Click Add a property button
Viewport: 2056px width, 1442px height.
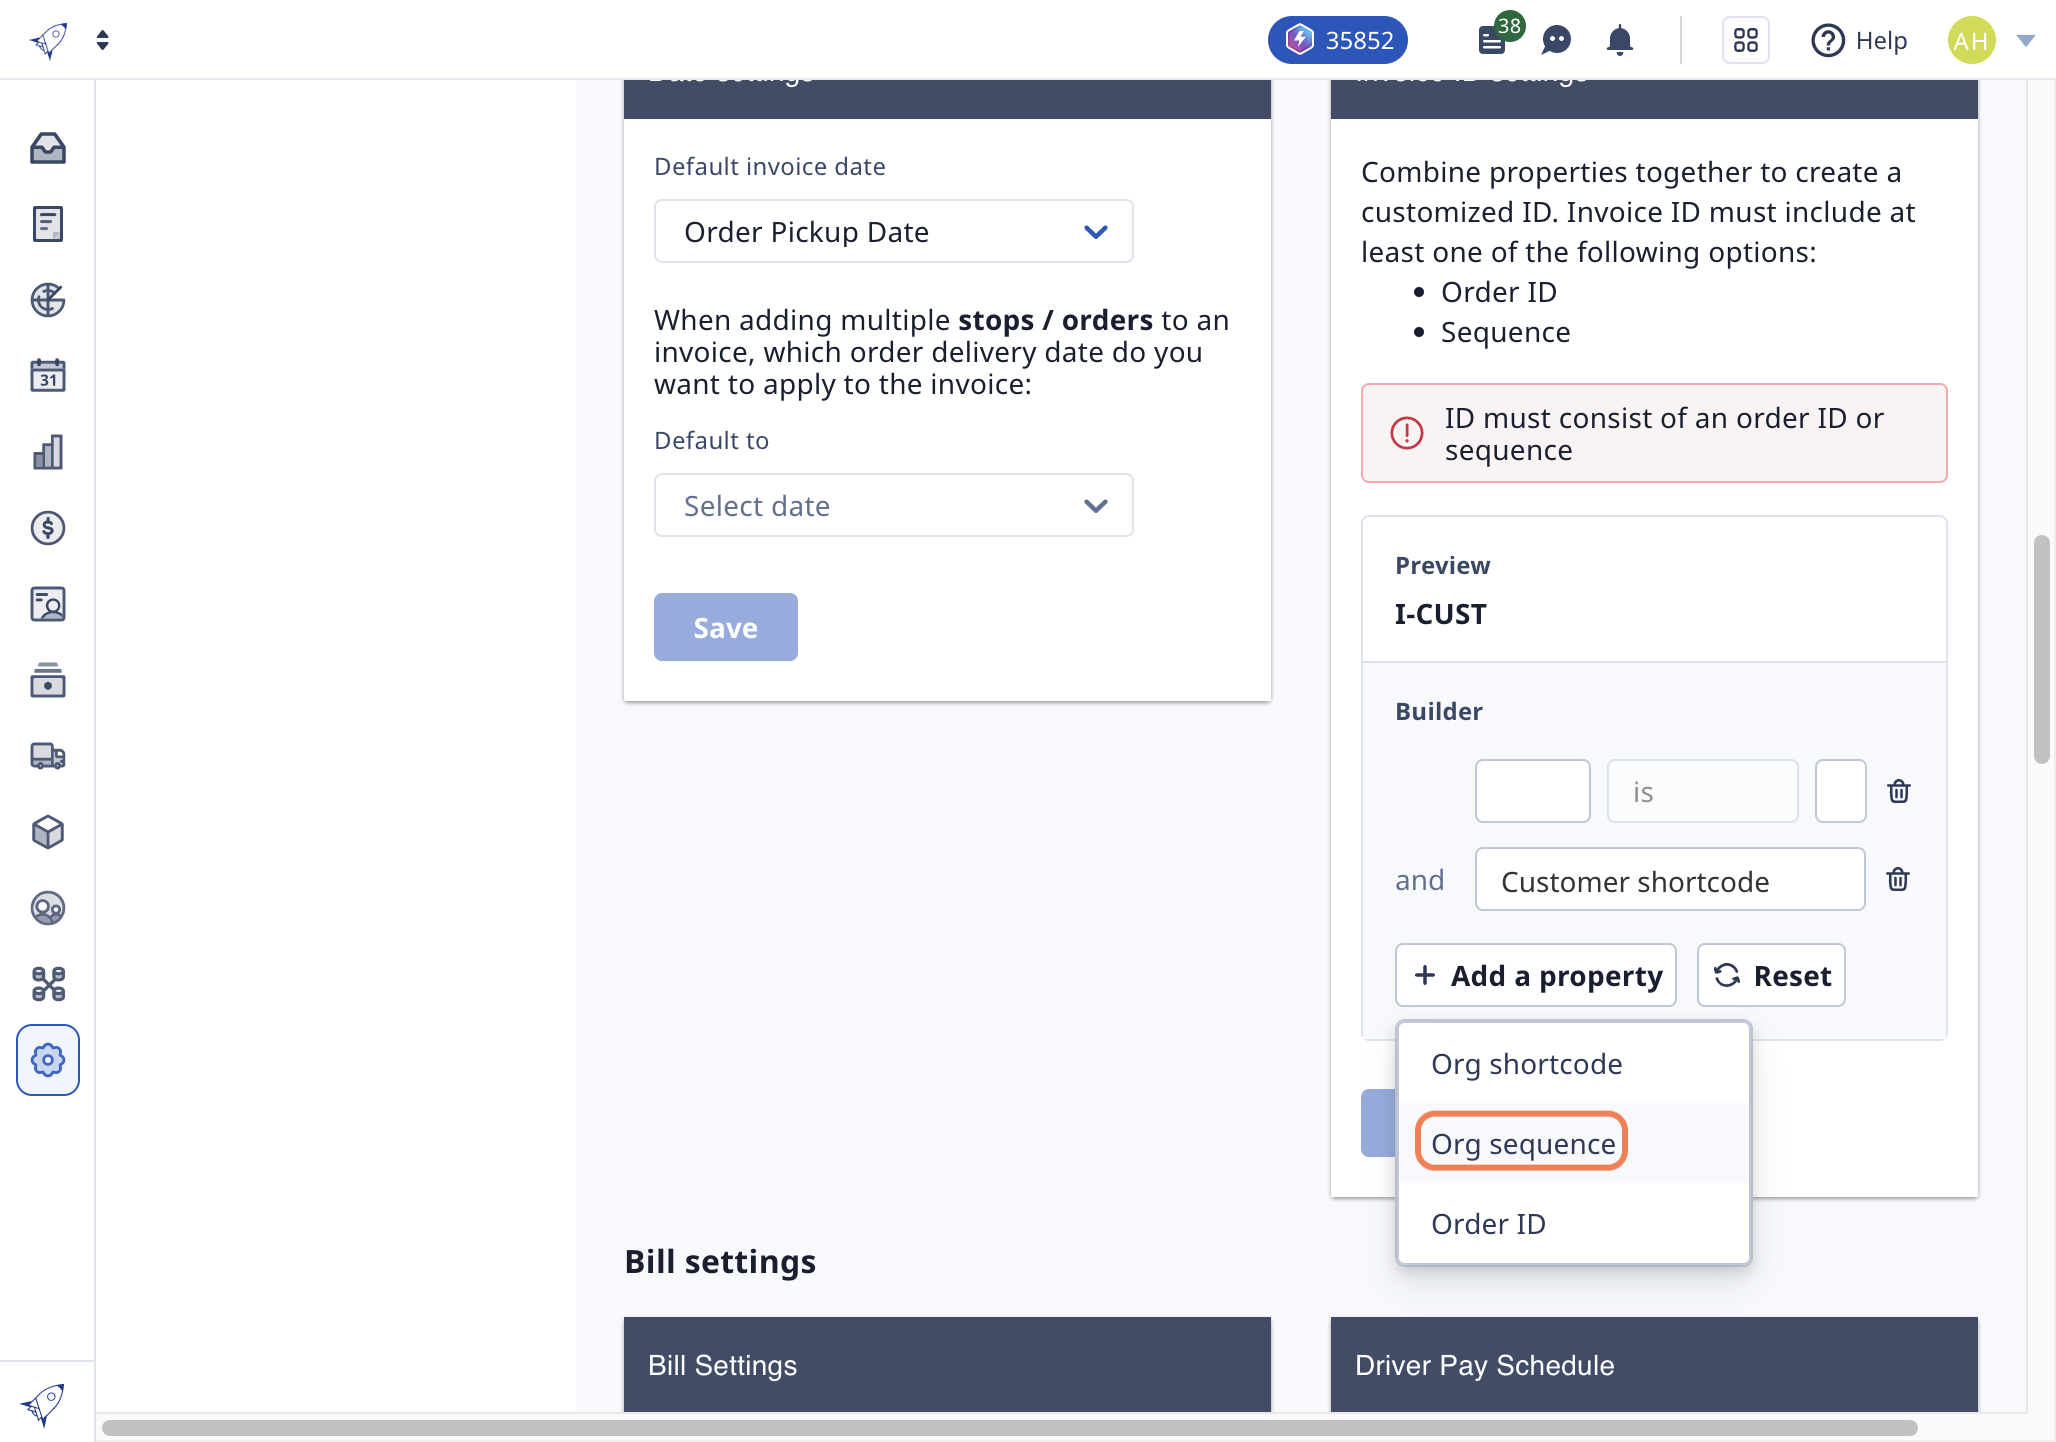click(x=1536, y=975)
